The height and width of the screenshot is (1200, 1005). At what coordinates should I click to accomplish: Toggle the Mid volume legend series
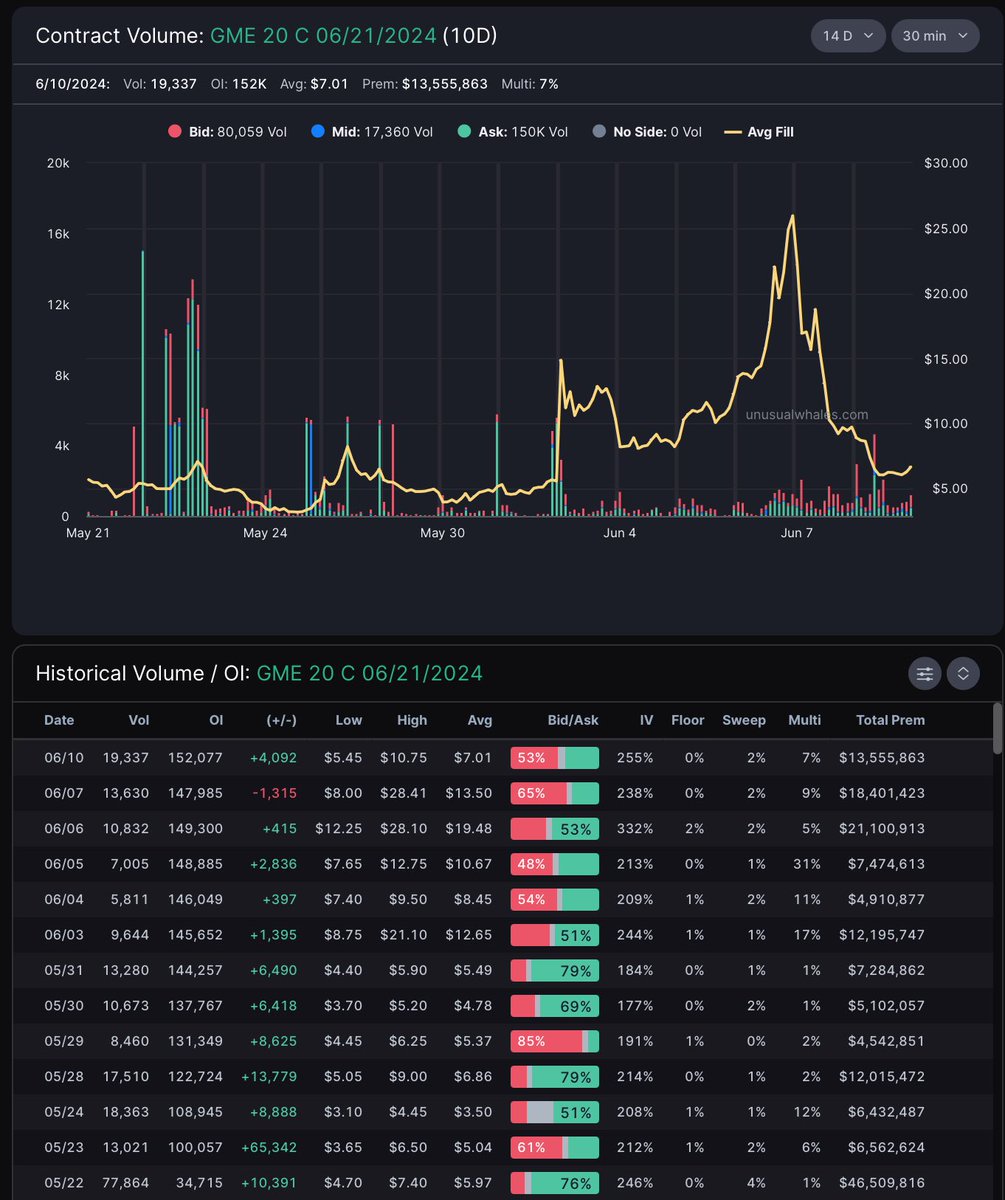371,132
